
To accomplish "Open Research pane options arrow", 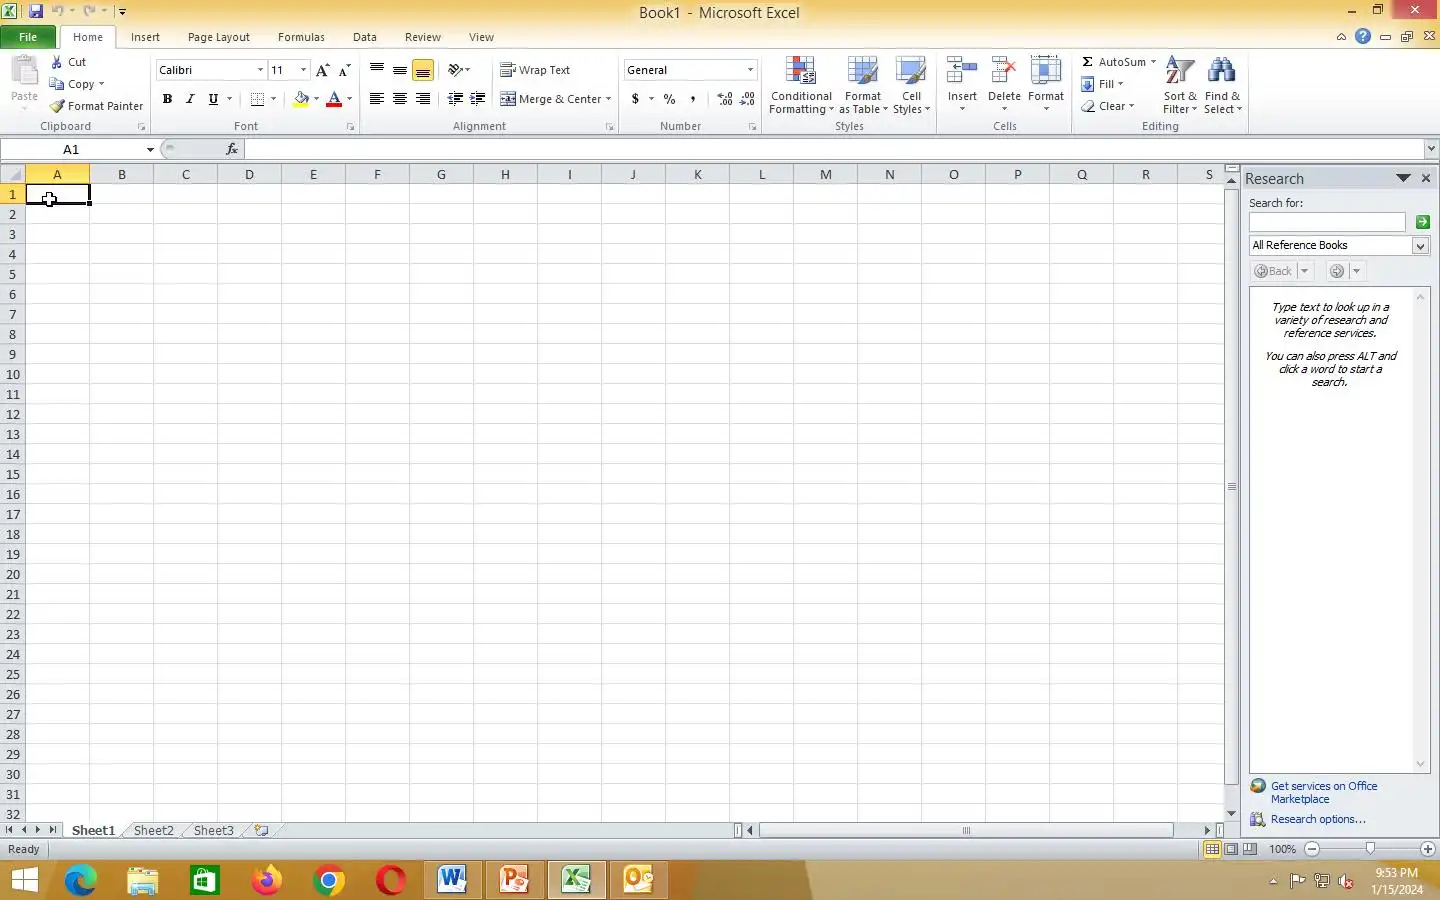I will coord(1402,178).
